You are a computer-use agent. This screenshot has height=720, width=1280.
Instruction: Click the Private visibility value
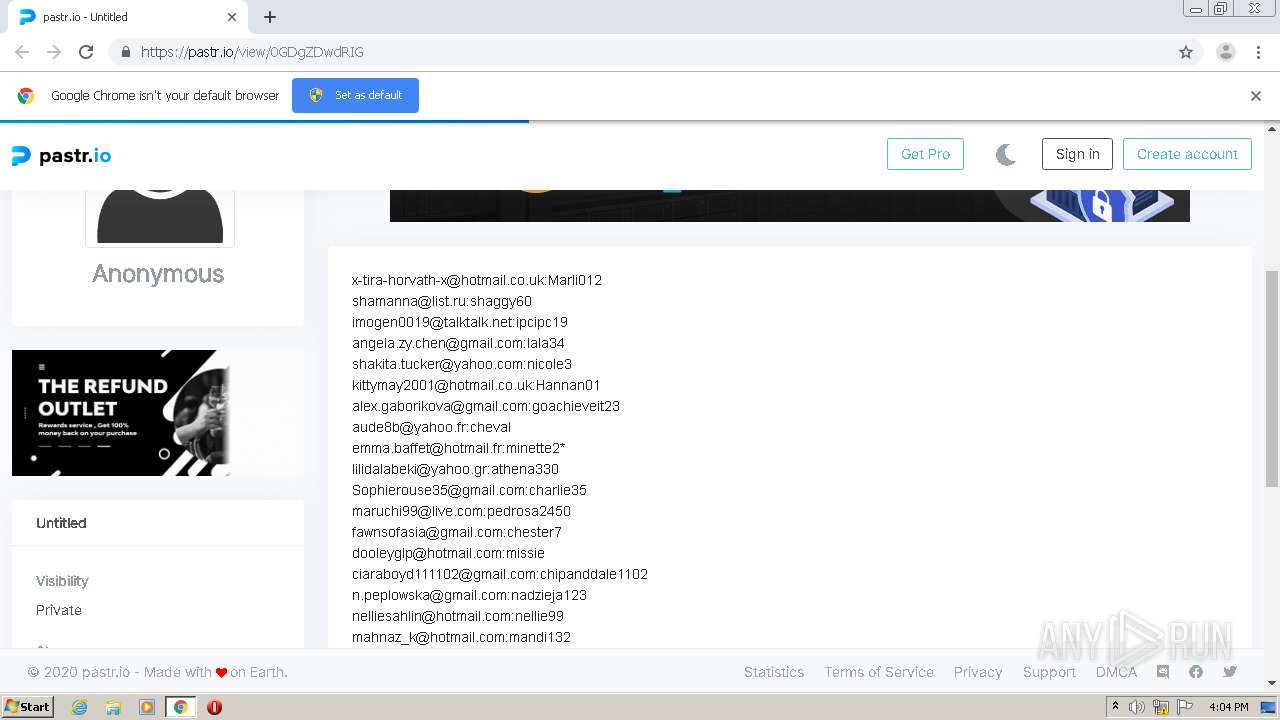pos(59,610)
